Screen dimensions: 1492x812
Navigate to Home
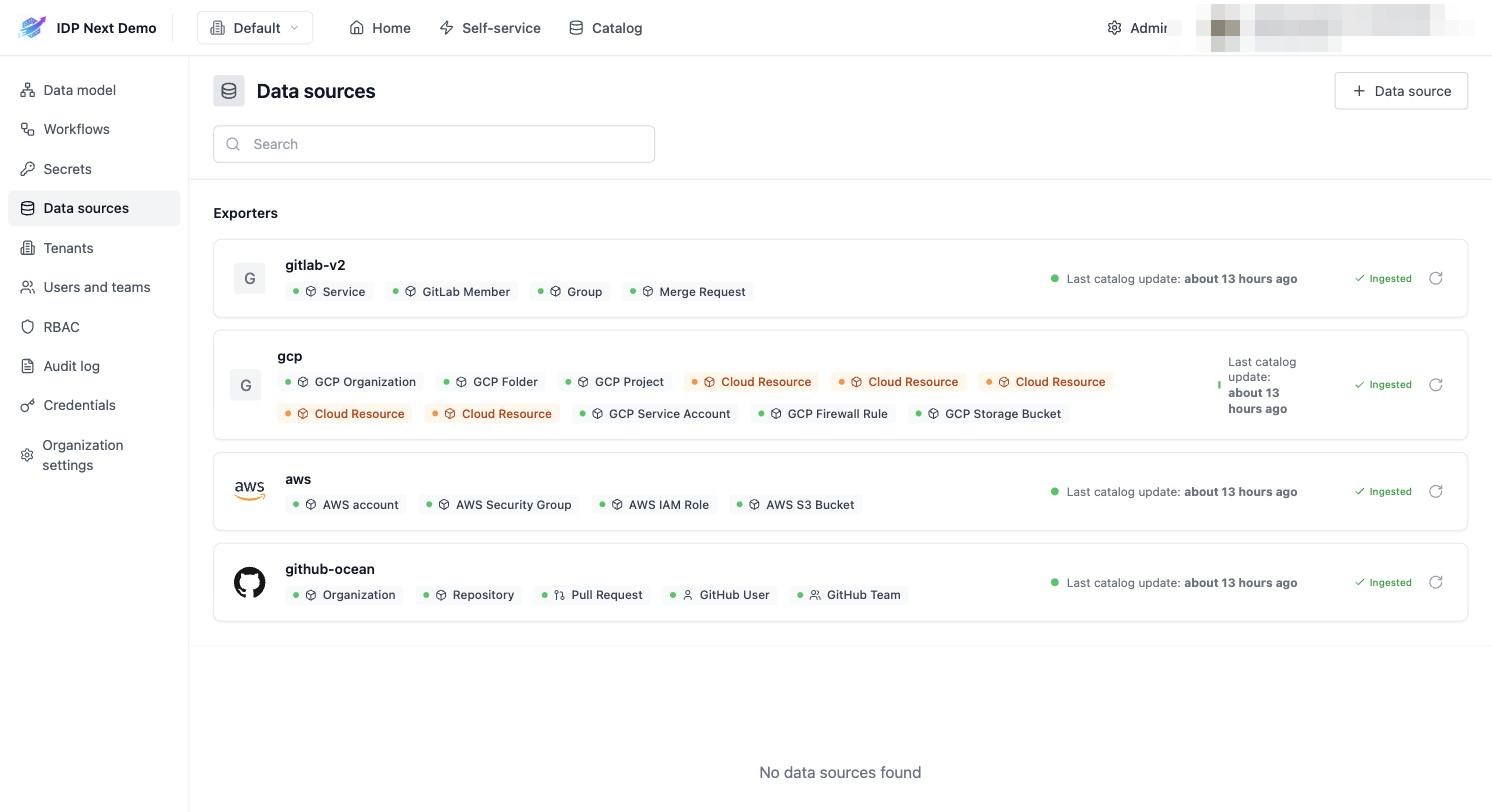tap(380, 28)
